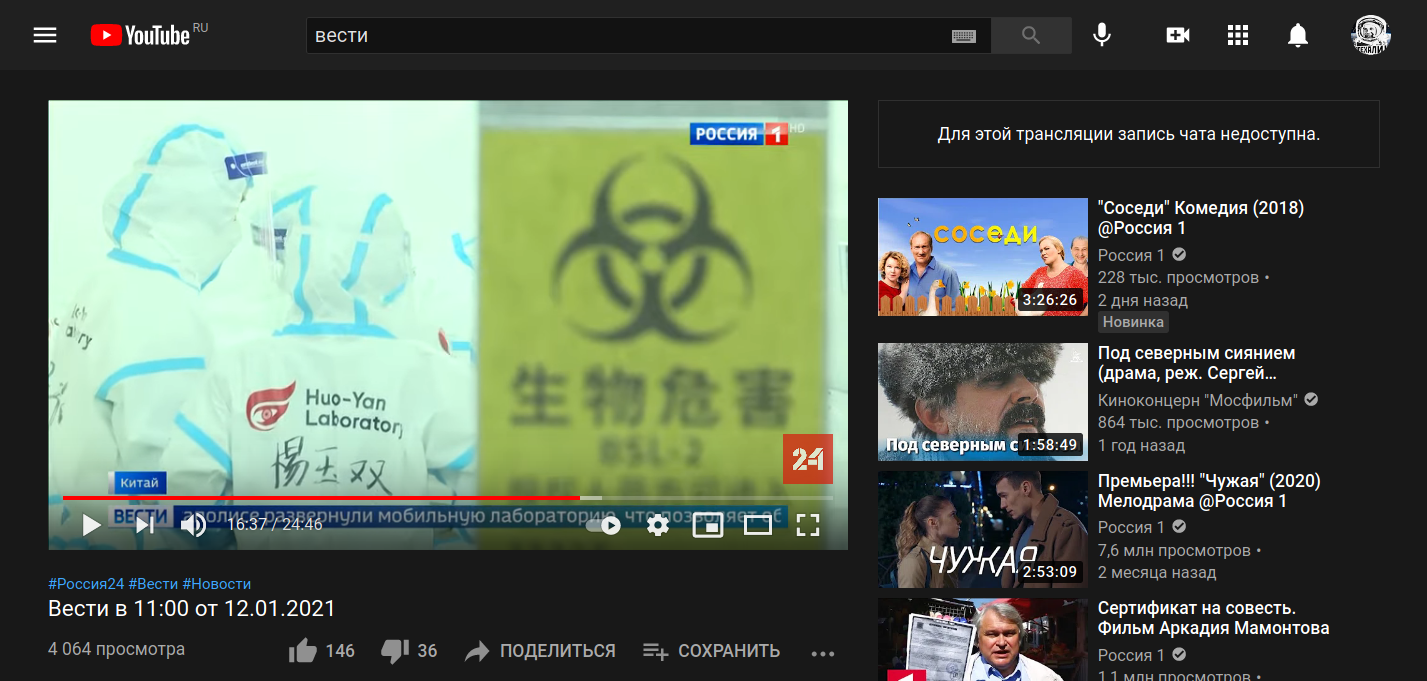Open the account avatar menu
This screenshot has height=681, width=1427.
point(1370,35)
